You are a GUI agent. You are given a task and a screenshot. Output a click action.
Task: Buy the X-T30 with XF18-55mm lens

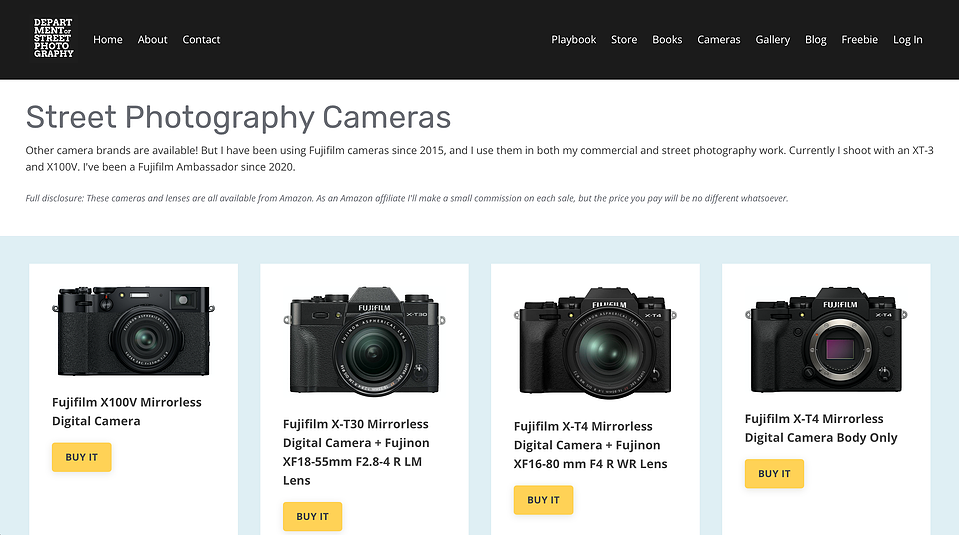pyautogui.click(x=313, y=517)
